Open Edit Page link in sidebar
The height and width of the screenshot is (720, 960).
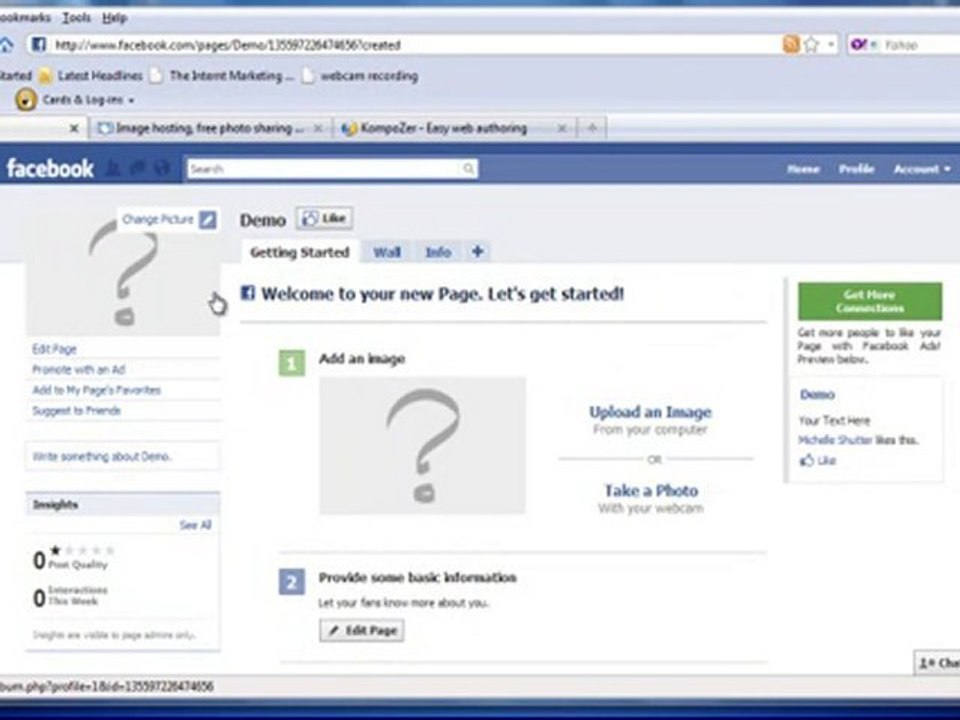54,349
